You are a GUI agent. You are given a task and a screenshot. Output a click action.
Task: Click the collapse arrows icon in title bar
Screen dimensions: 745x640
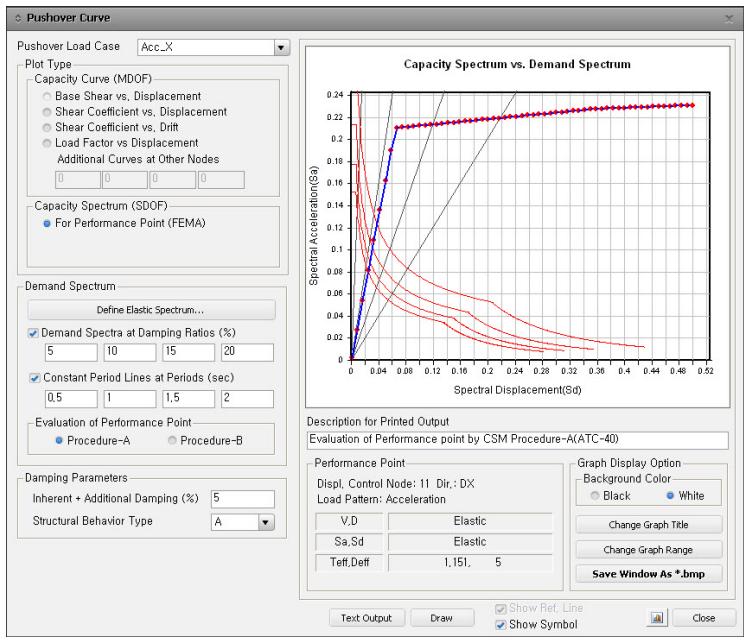click(18, 18)
